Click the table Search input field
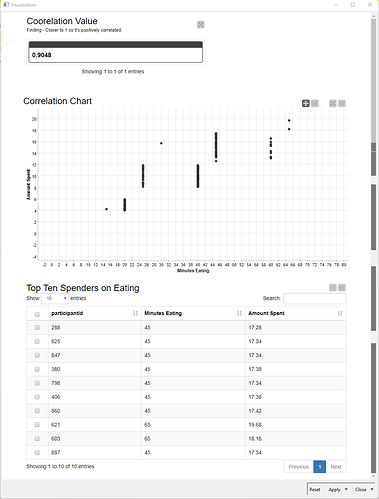This screenshot has height=499, width=379. point(315,298)
